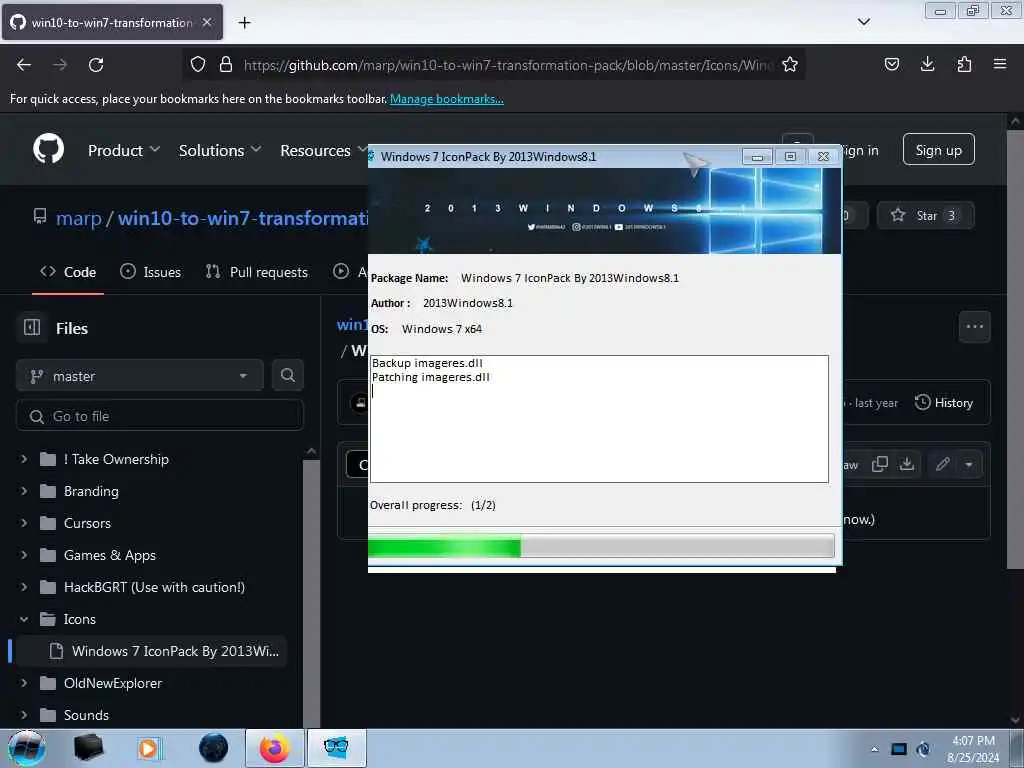Screen dimensions: 1024x768
Task: Expand the Cursors folder chevron
Action: click(24, 523)
